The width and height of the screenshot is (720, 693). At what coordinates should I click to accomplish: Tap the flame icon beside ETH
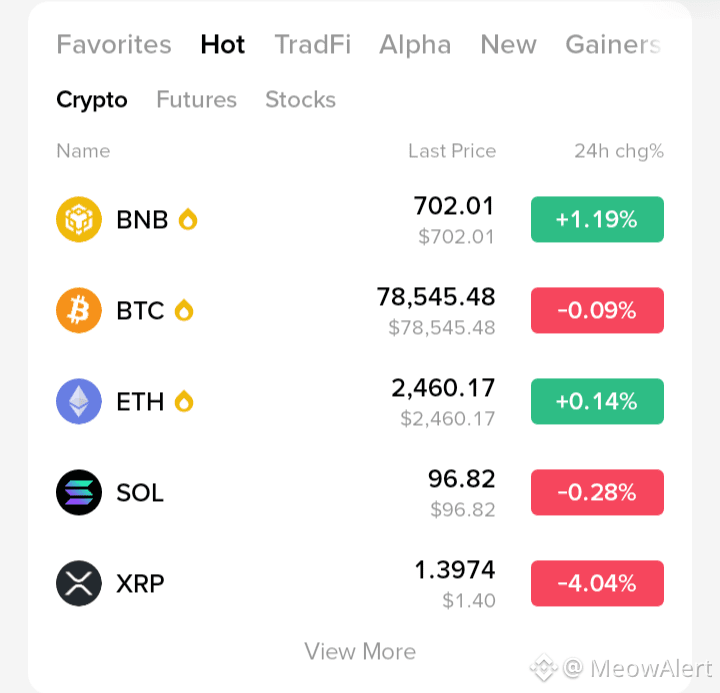[x=184, y=401]
